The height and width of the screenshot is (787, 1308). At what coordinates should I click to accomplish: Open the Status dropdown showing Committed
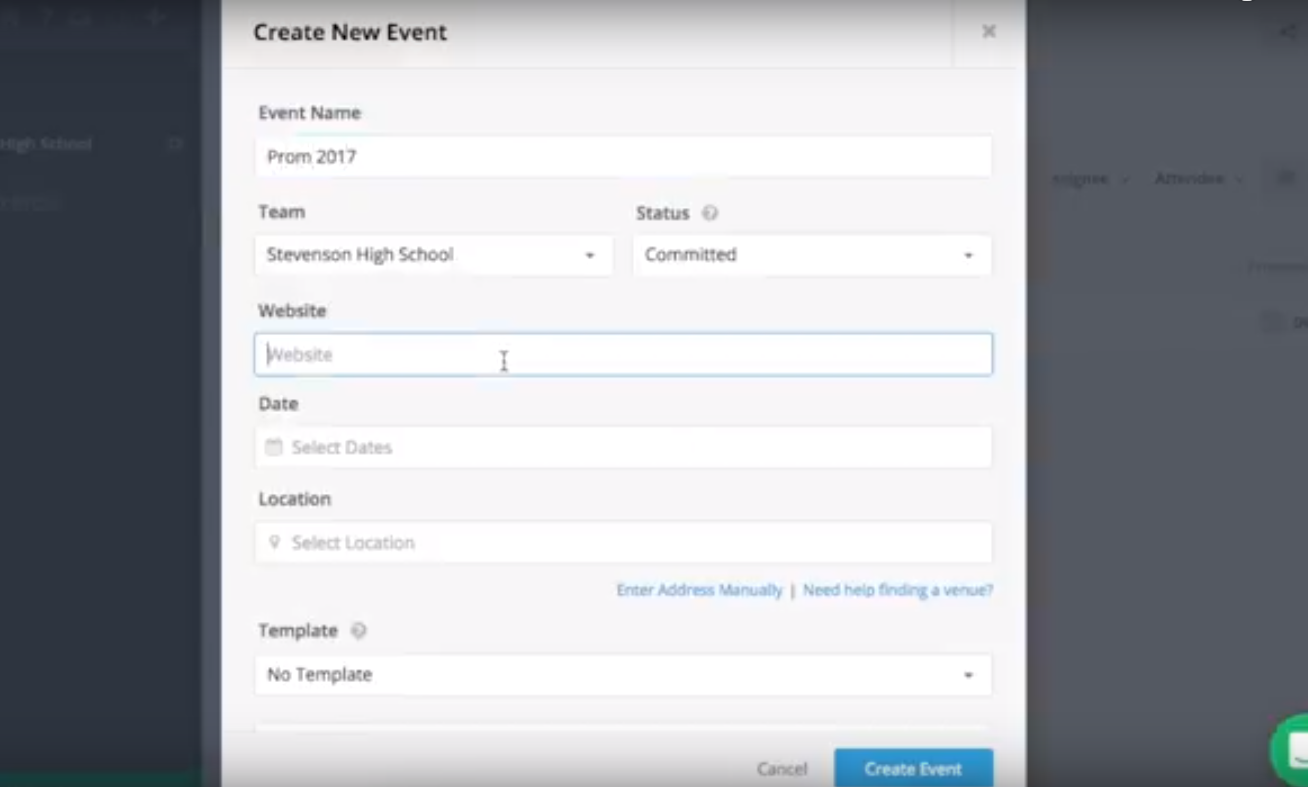(811, 255)
